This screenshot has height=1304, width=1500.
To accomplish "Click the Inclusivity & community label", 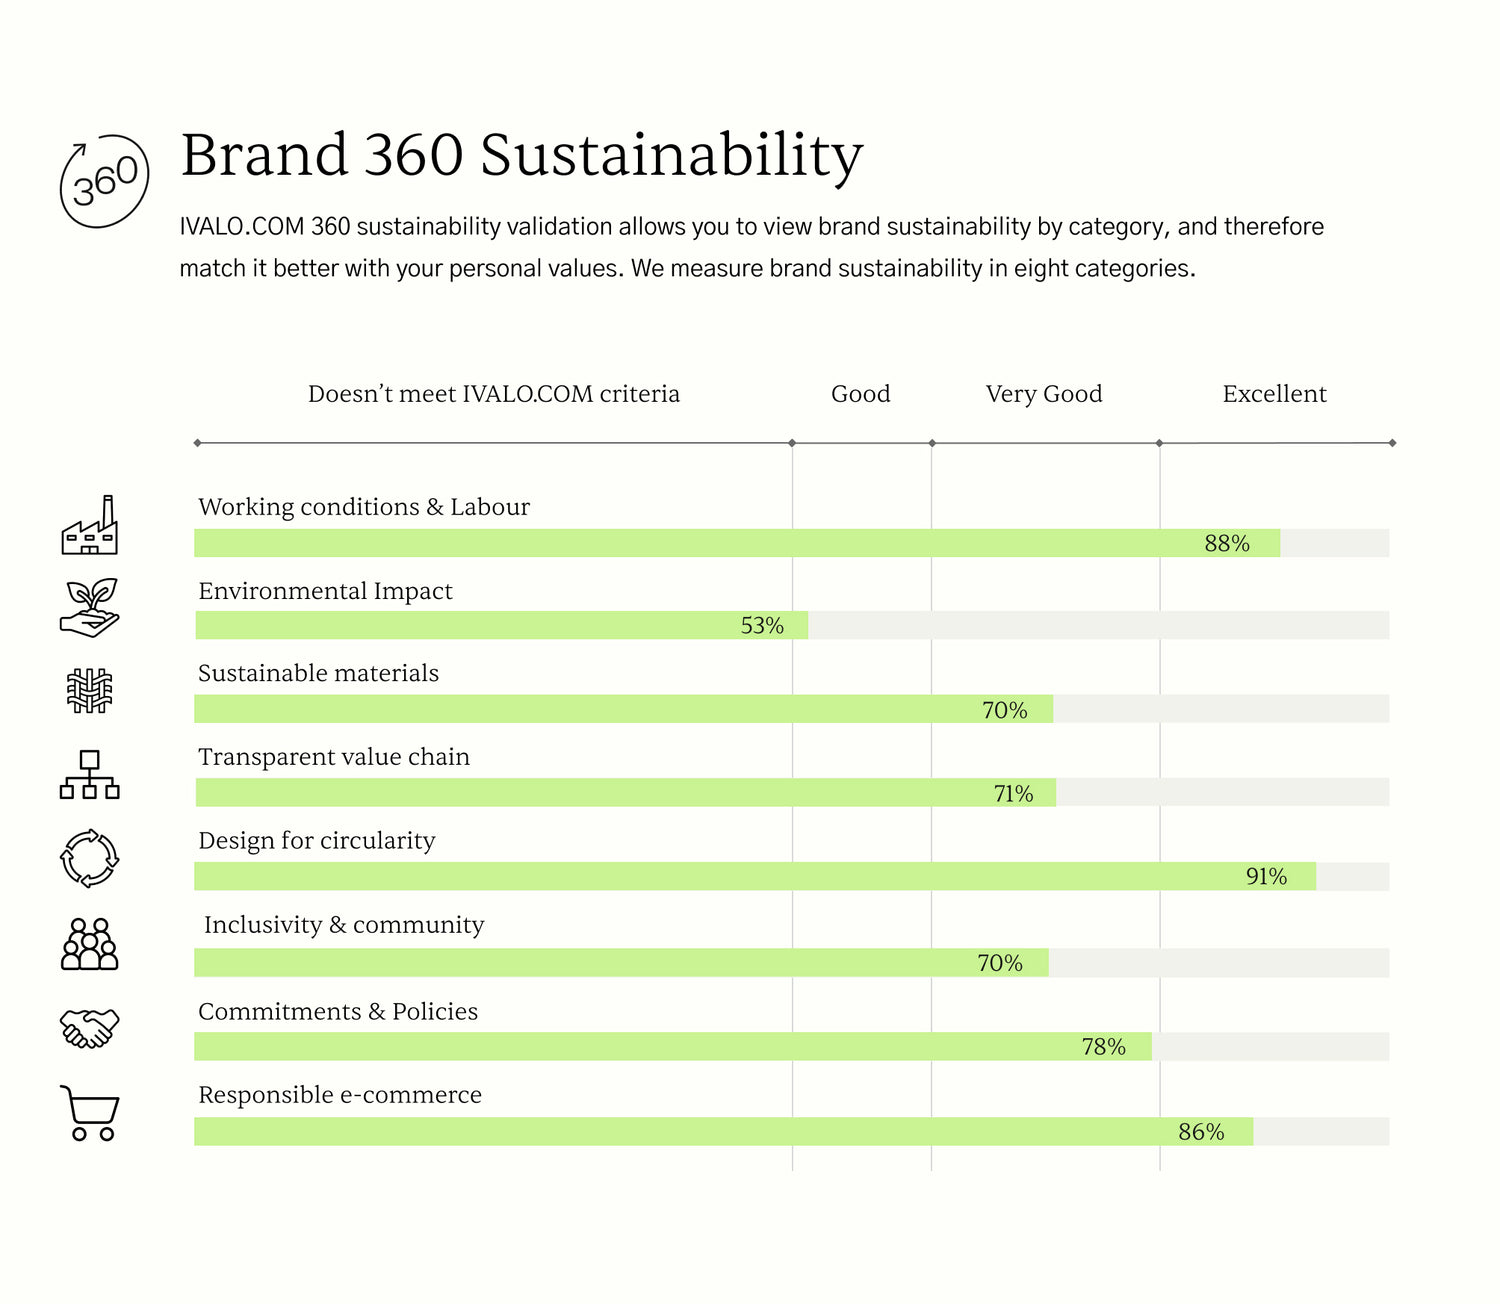I will point(344,925).
